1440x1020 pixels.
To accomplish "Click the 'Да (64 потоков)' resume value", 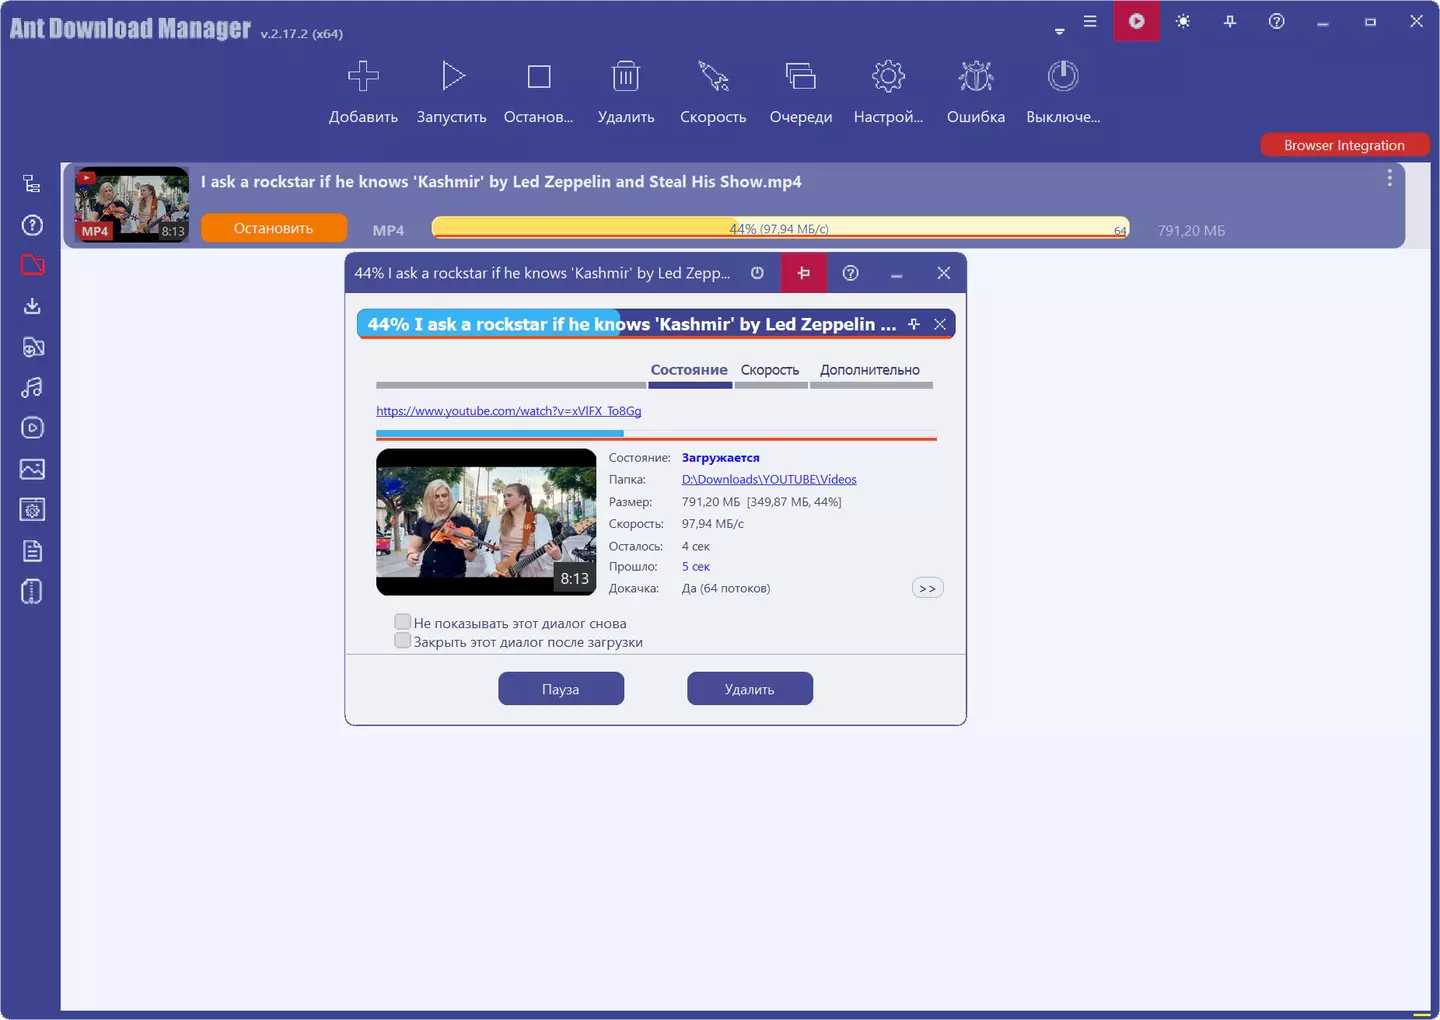I will point(726,589).
